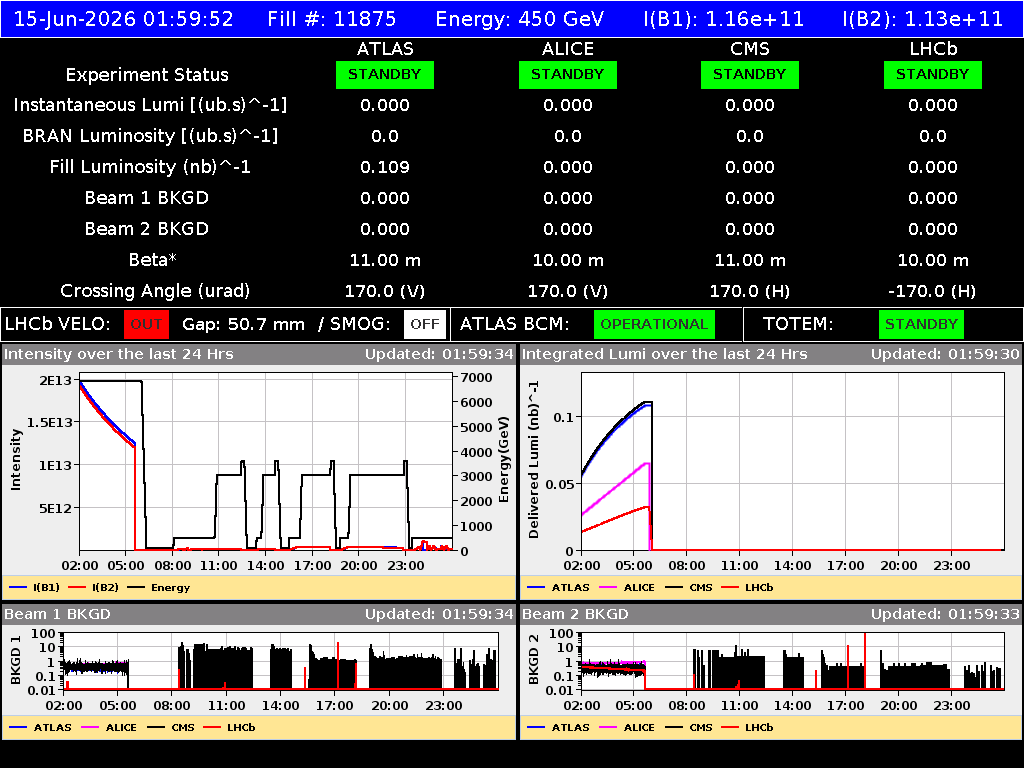The height and width of the screenshot is (768, 1024).
Task: Click the Experiment Status row label
Action: [147, 75]
